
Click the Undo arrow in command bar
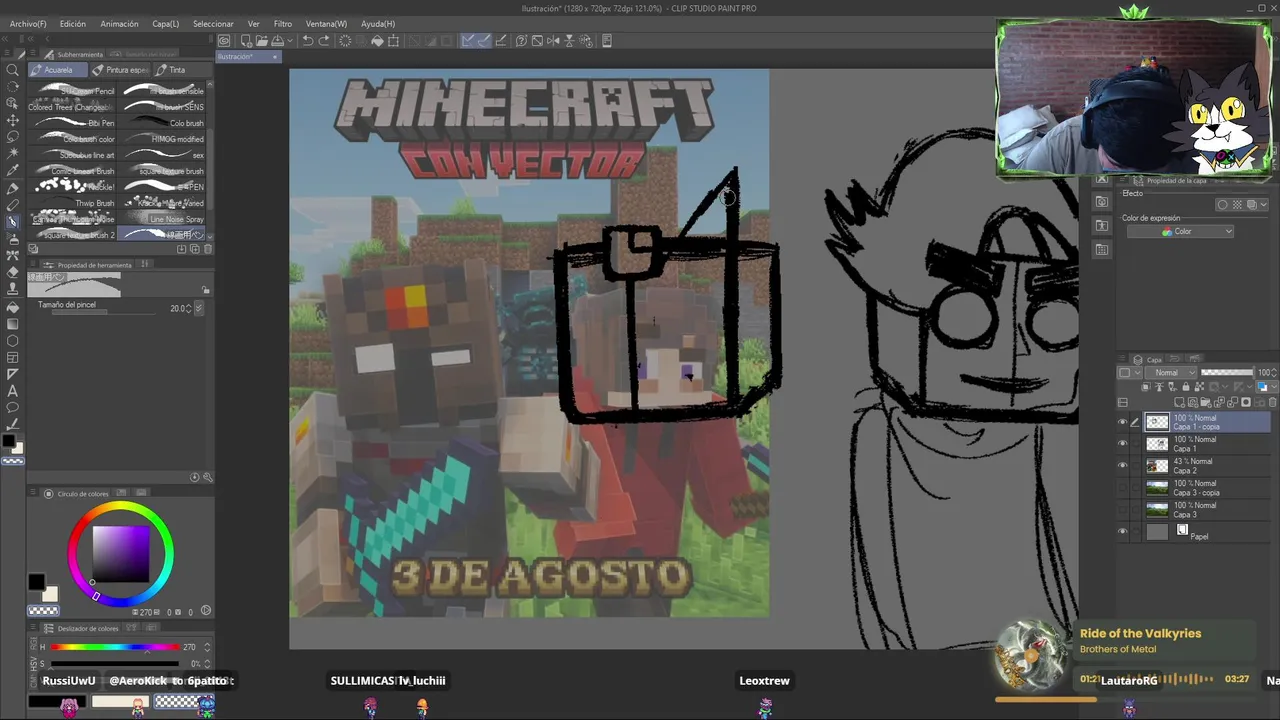(308, 41)
